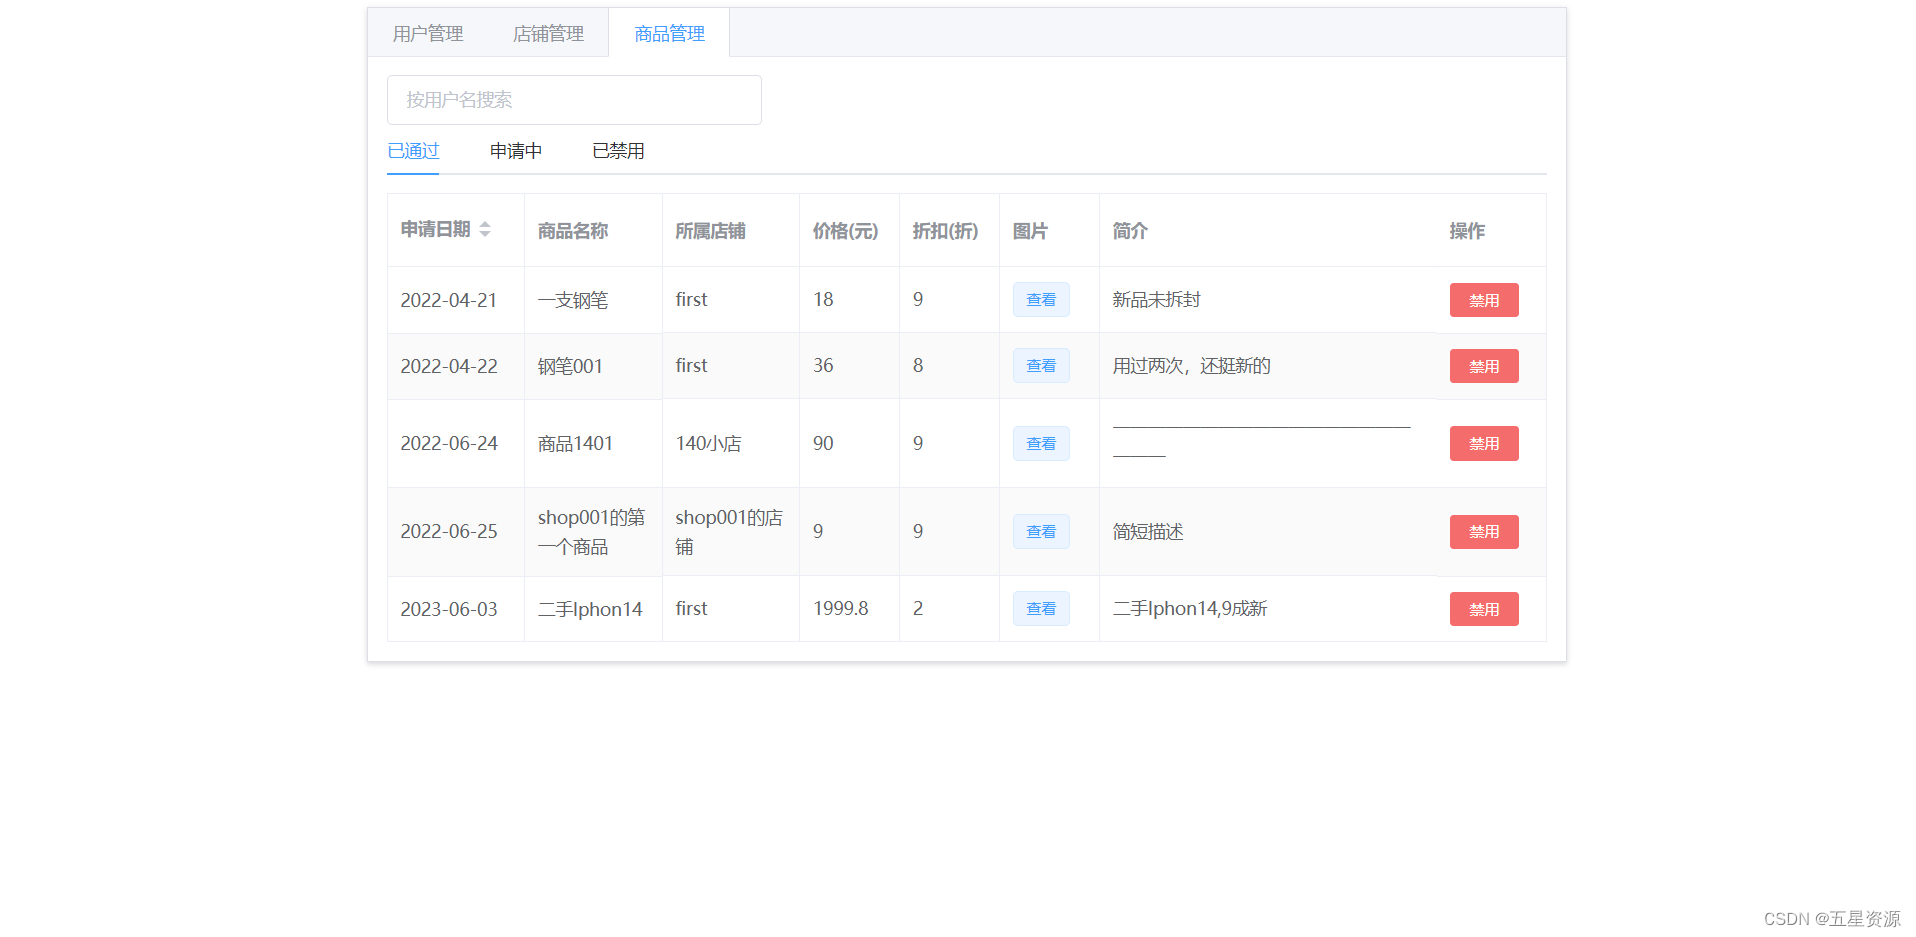Click the descending sort arrow on 申请日期
1916x937 pixels.
(485, 236)
